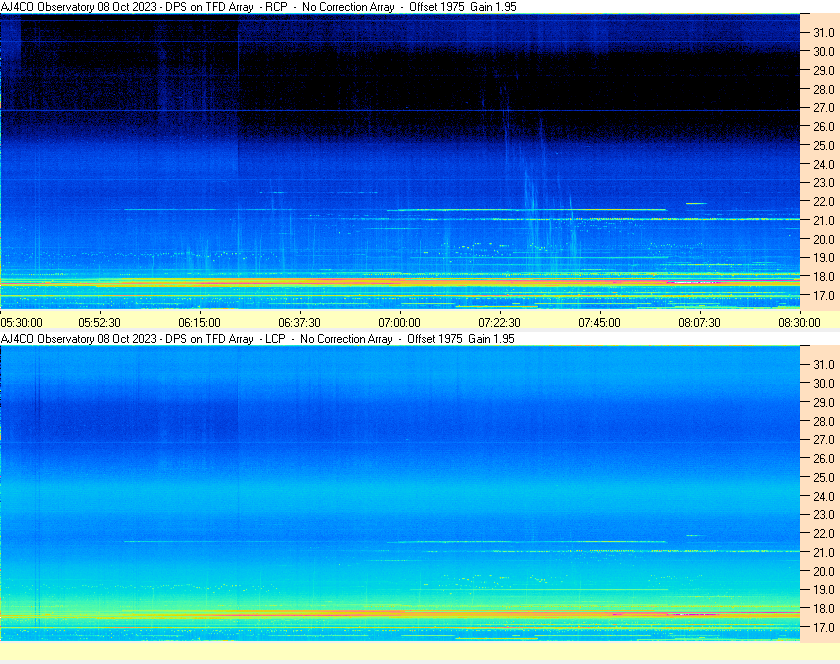The height and width of the screenshot is (664, 840).
Task: Click the 20.0 frequency label in RCP panel
Action: click(823, 240)
